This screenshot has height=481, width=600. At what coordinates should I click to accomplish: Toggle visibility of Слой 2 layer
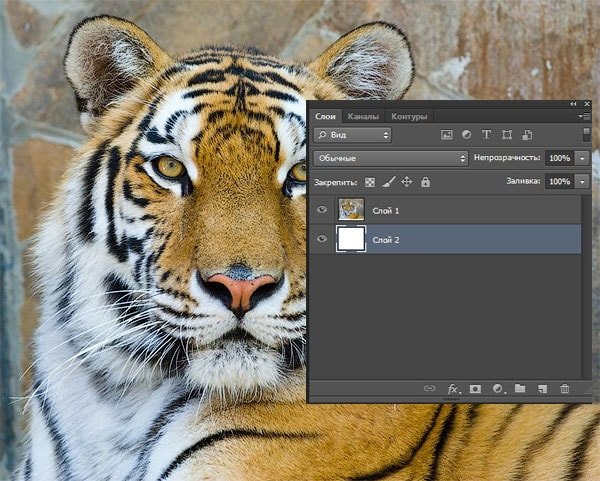tap(322, 239)
